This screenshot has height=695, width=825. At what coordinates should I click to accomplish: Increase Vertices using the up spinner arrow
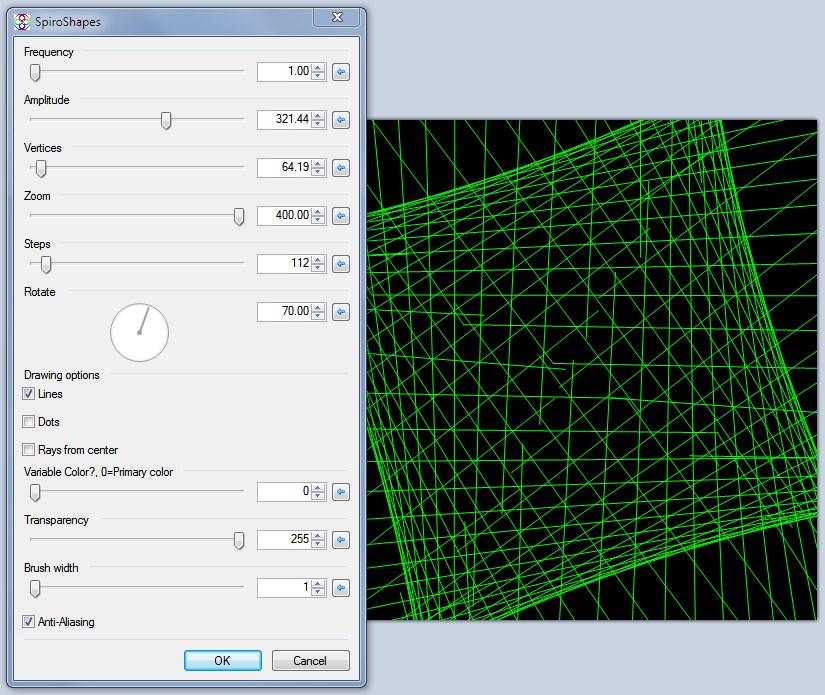tap(318, 164)
